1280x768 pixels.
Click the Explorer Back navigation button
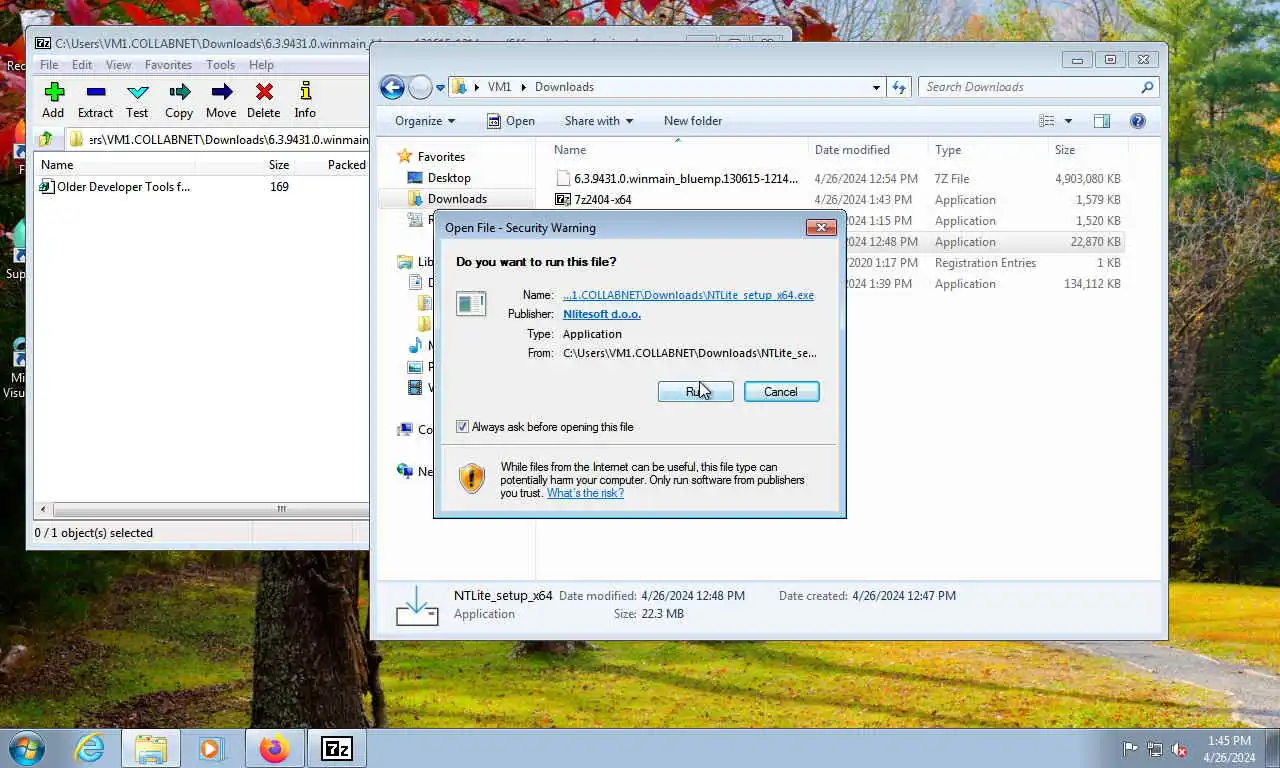(392, 88)
